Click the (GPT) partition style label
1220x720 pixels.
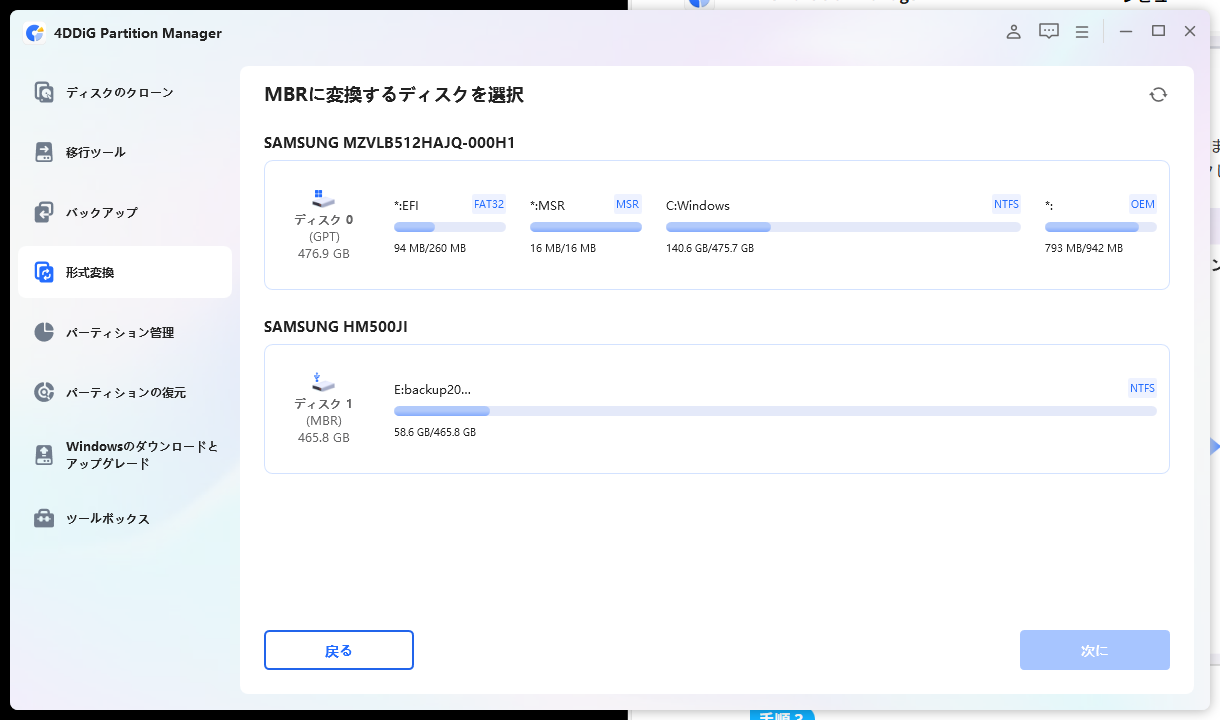(x=324, y=237)
